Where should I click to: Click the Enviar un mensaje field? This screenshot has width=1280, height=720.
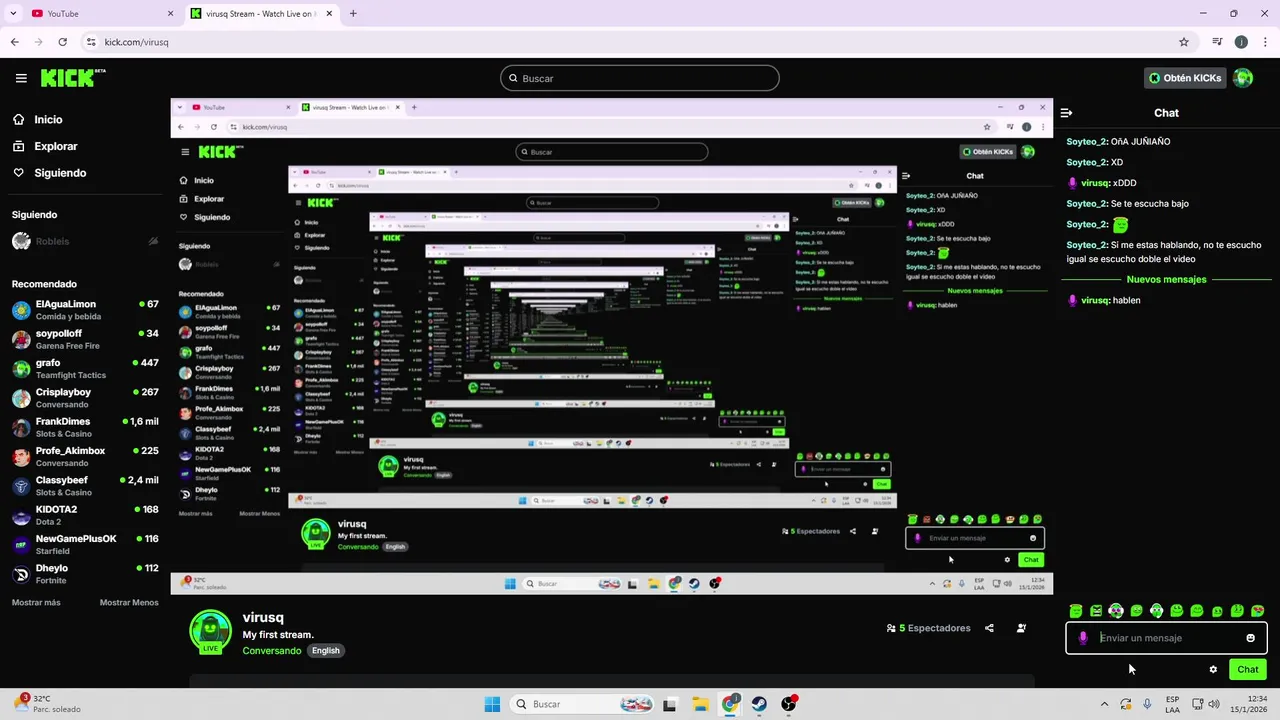[1166, 638]
